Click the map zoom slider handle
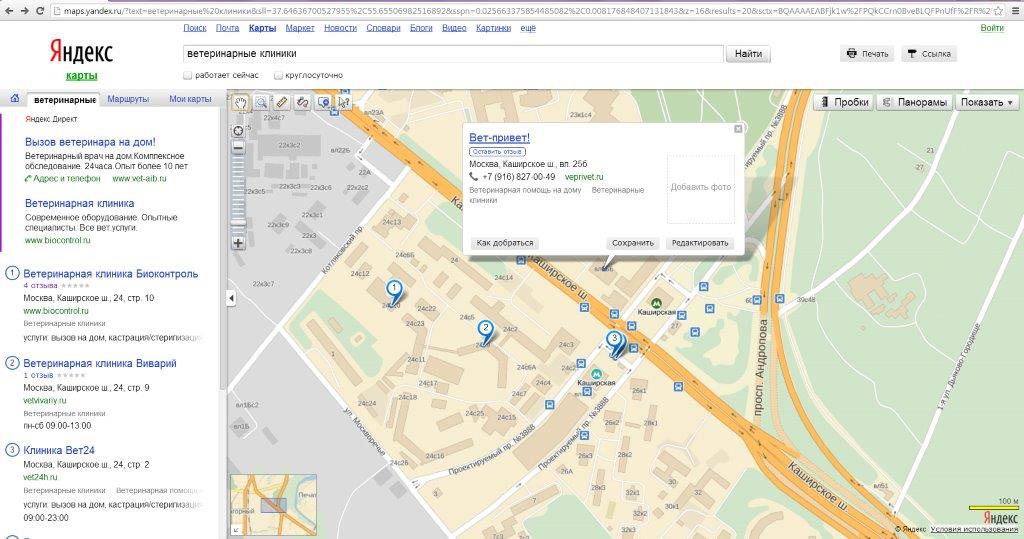This screenshot has height=539, width=1024. click(238, 223)
